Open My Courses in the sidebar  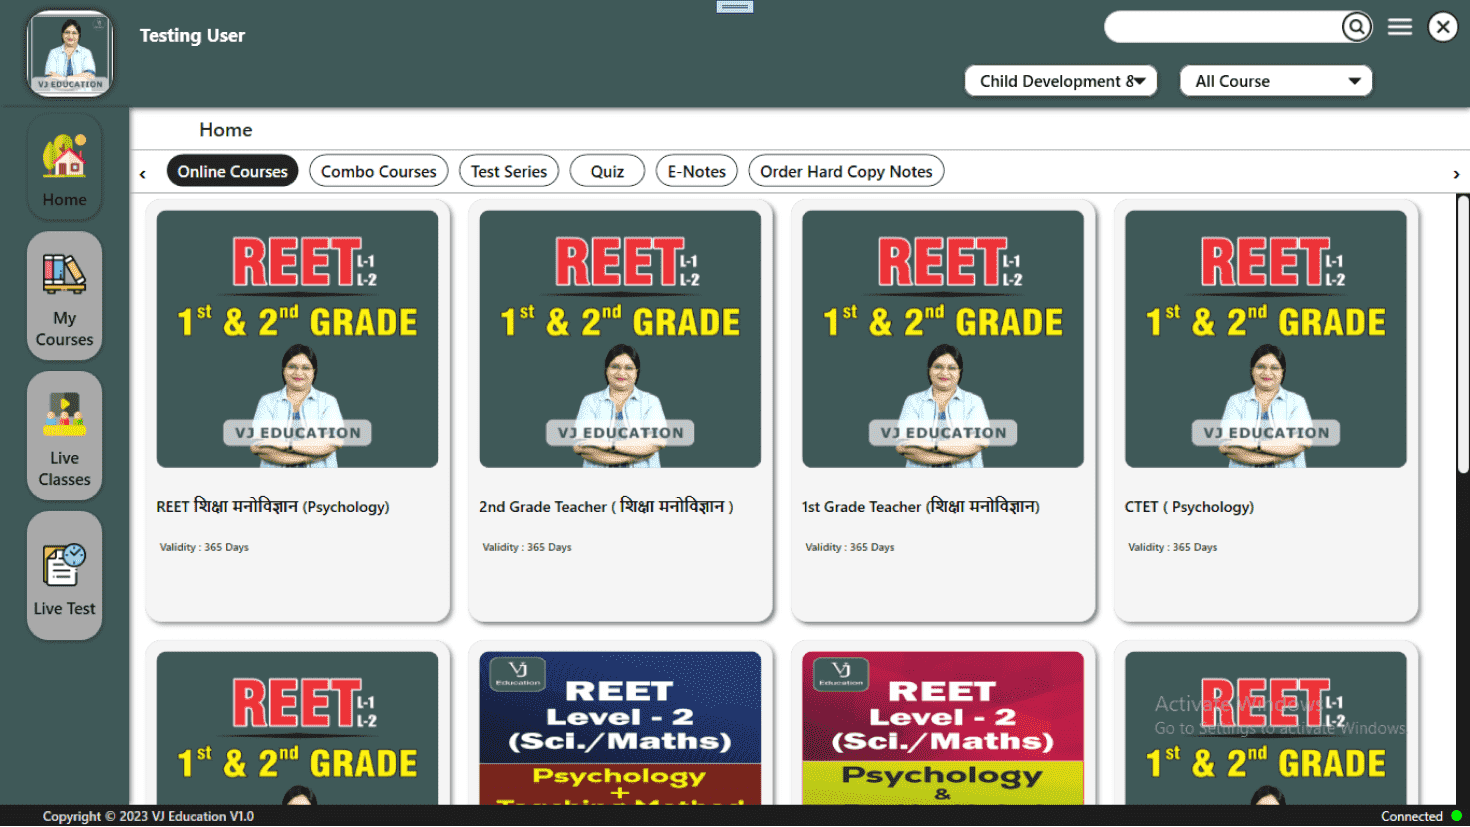click(64, 296)
